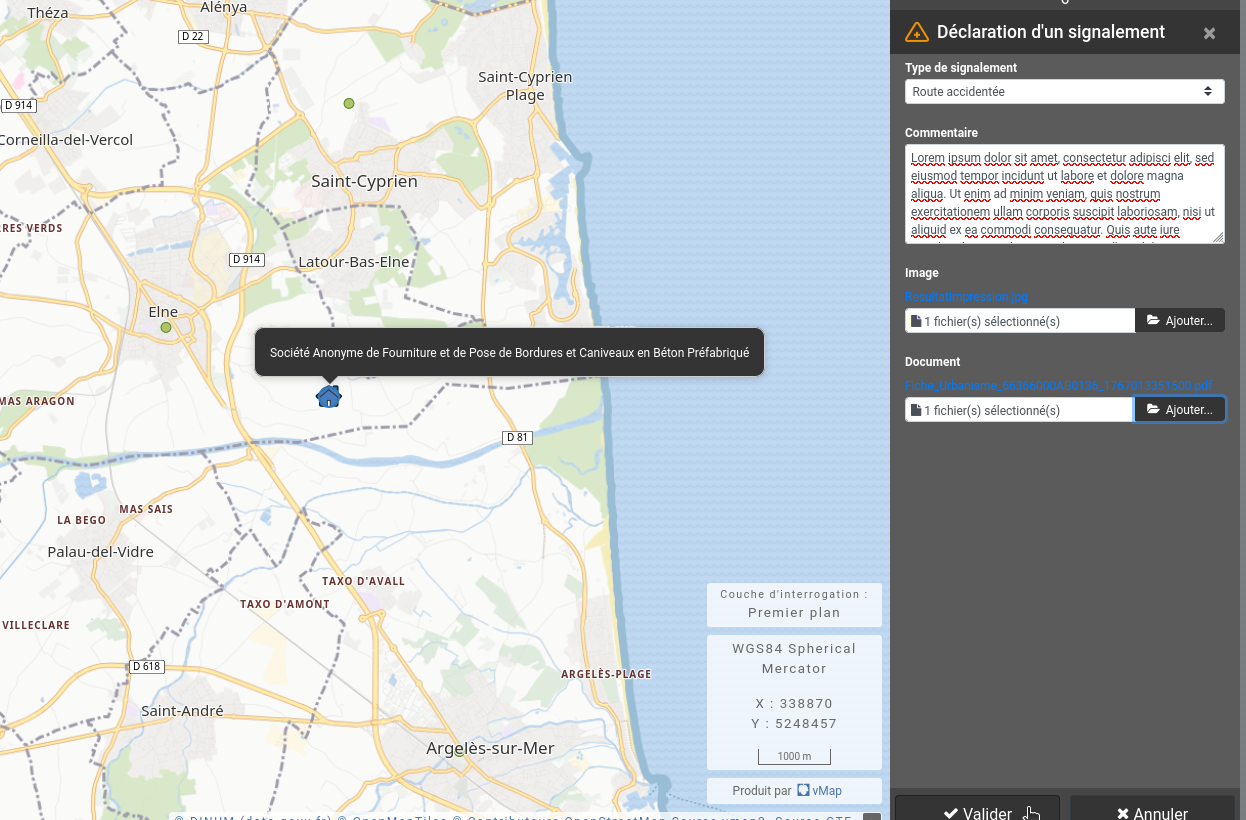Click the Document file selection field

click(1019, 410)
